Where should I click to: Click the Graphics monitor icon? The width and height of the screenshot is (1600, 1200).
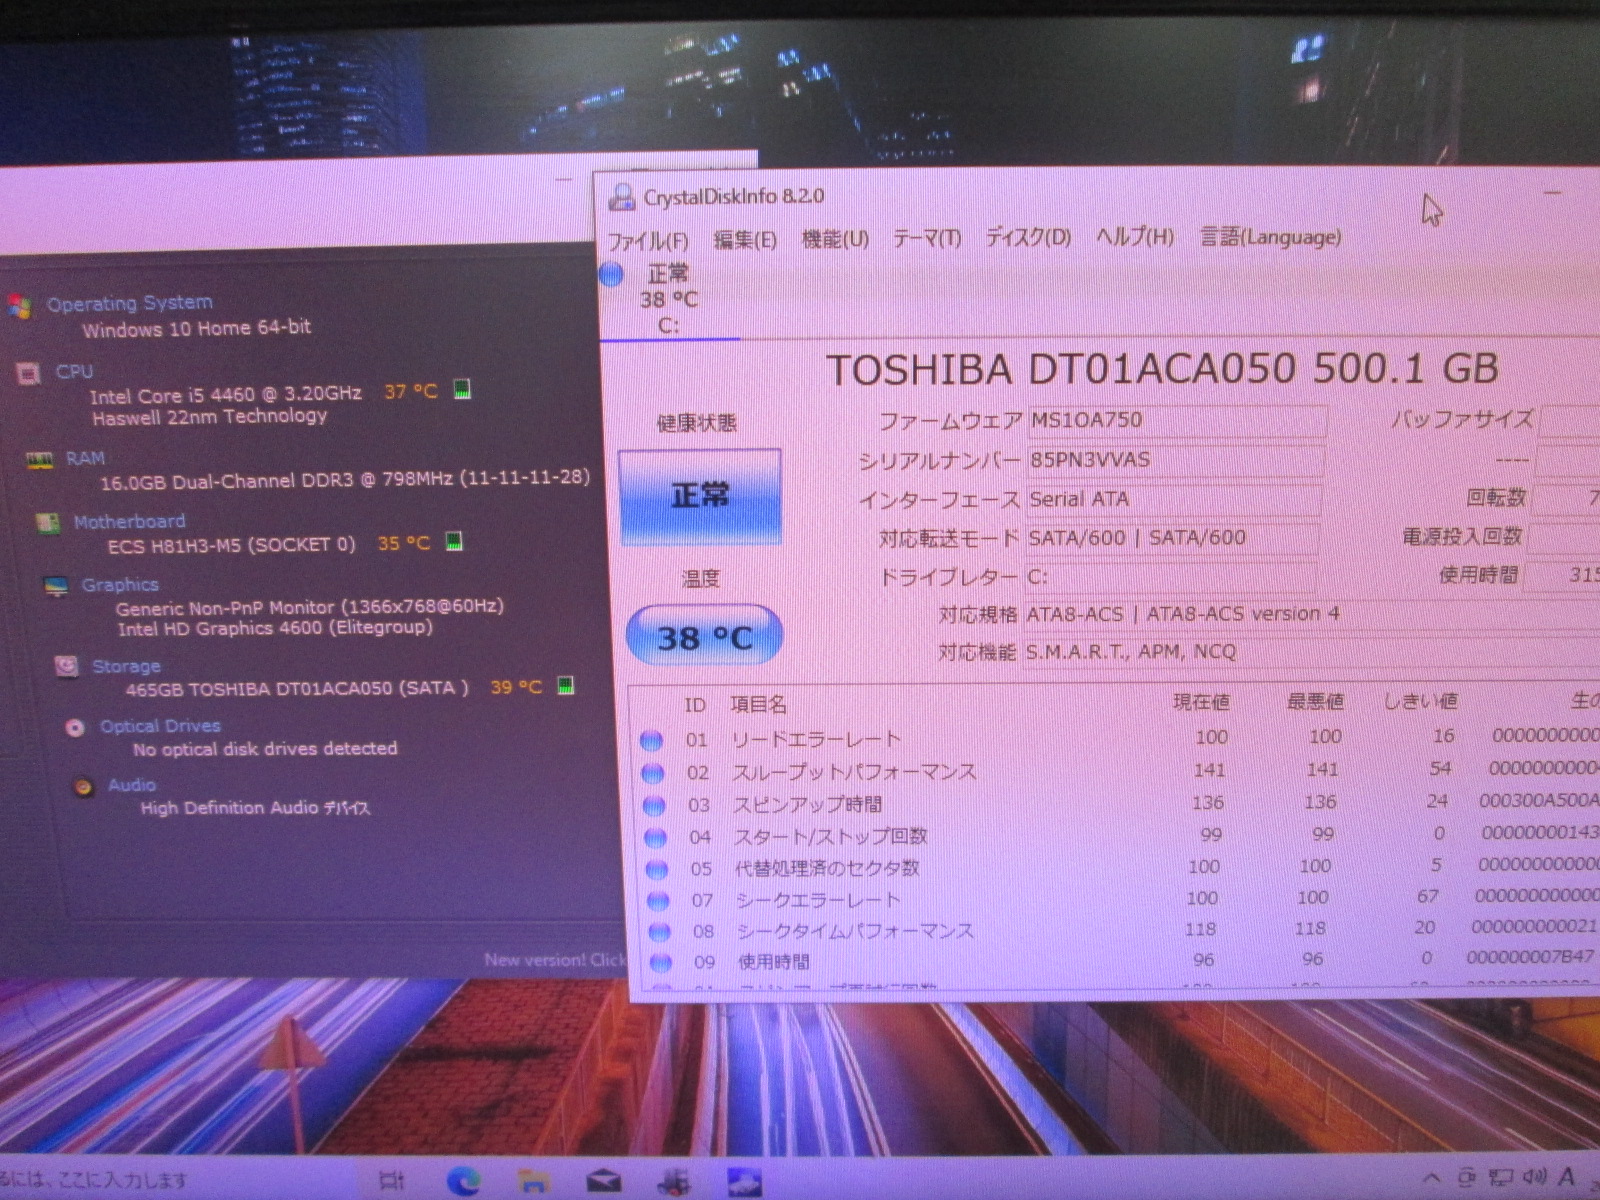click(x=56, y=587)
